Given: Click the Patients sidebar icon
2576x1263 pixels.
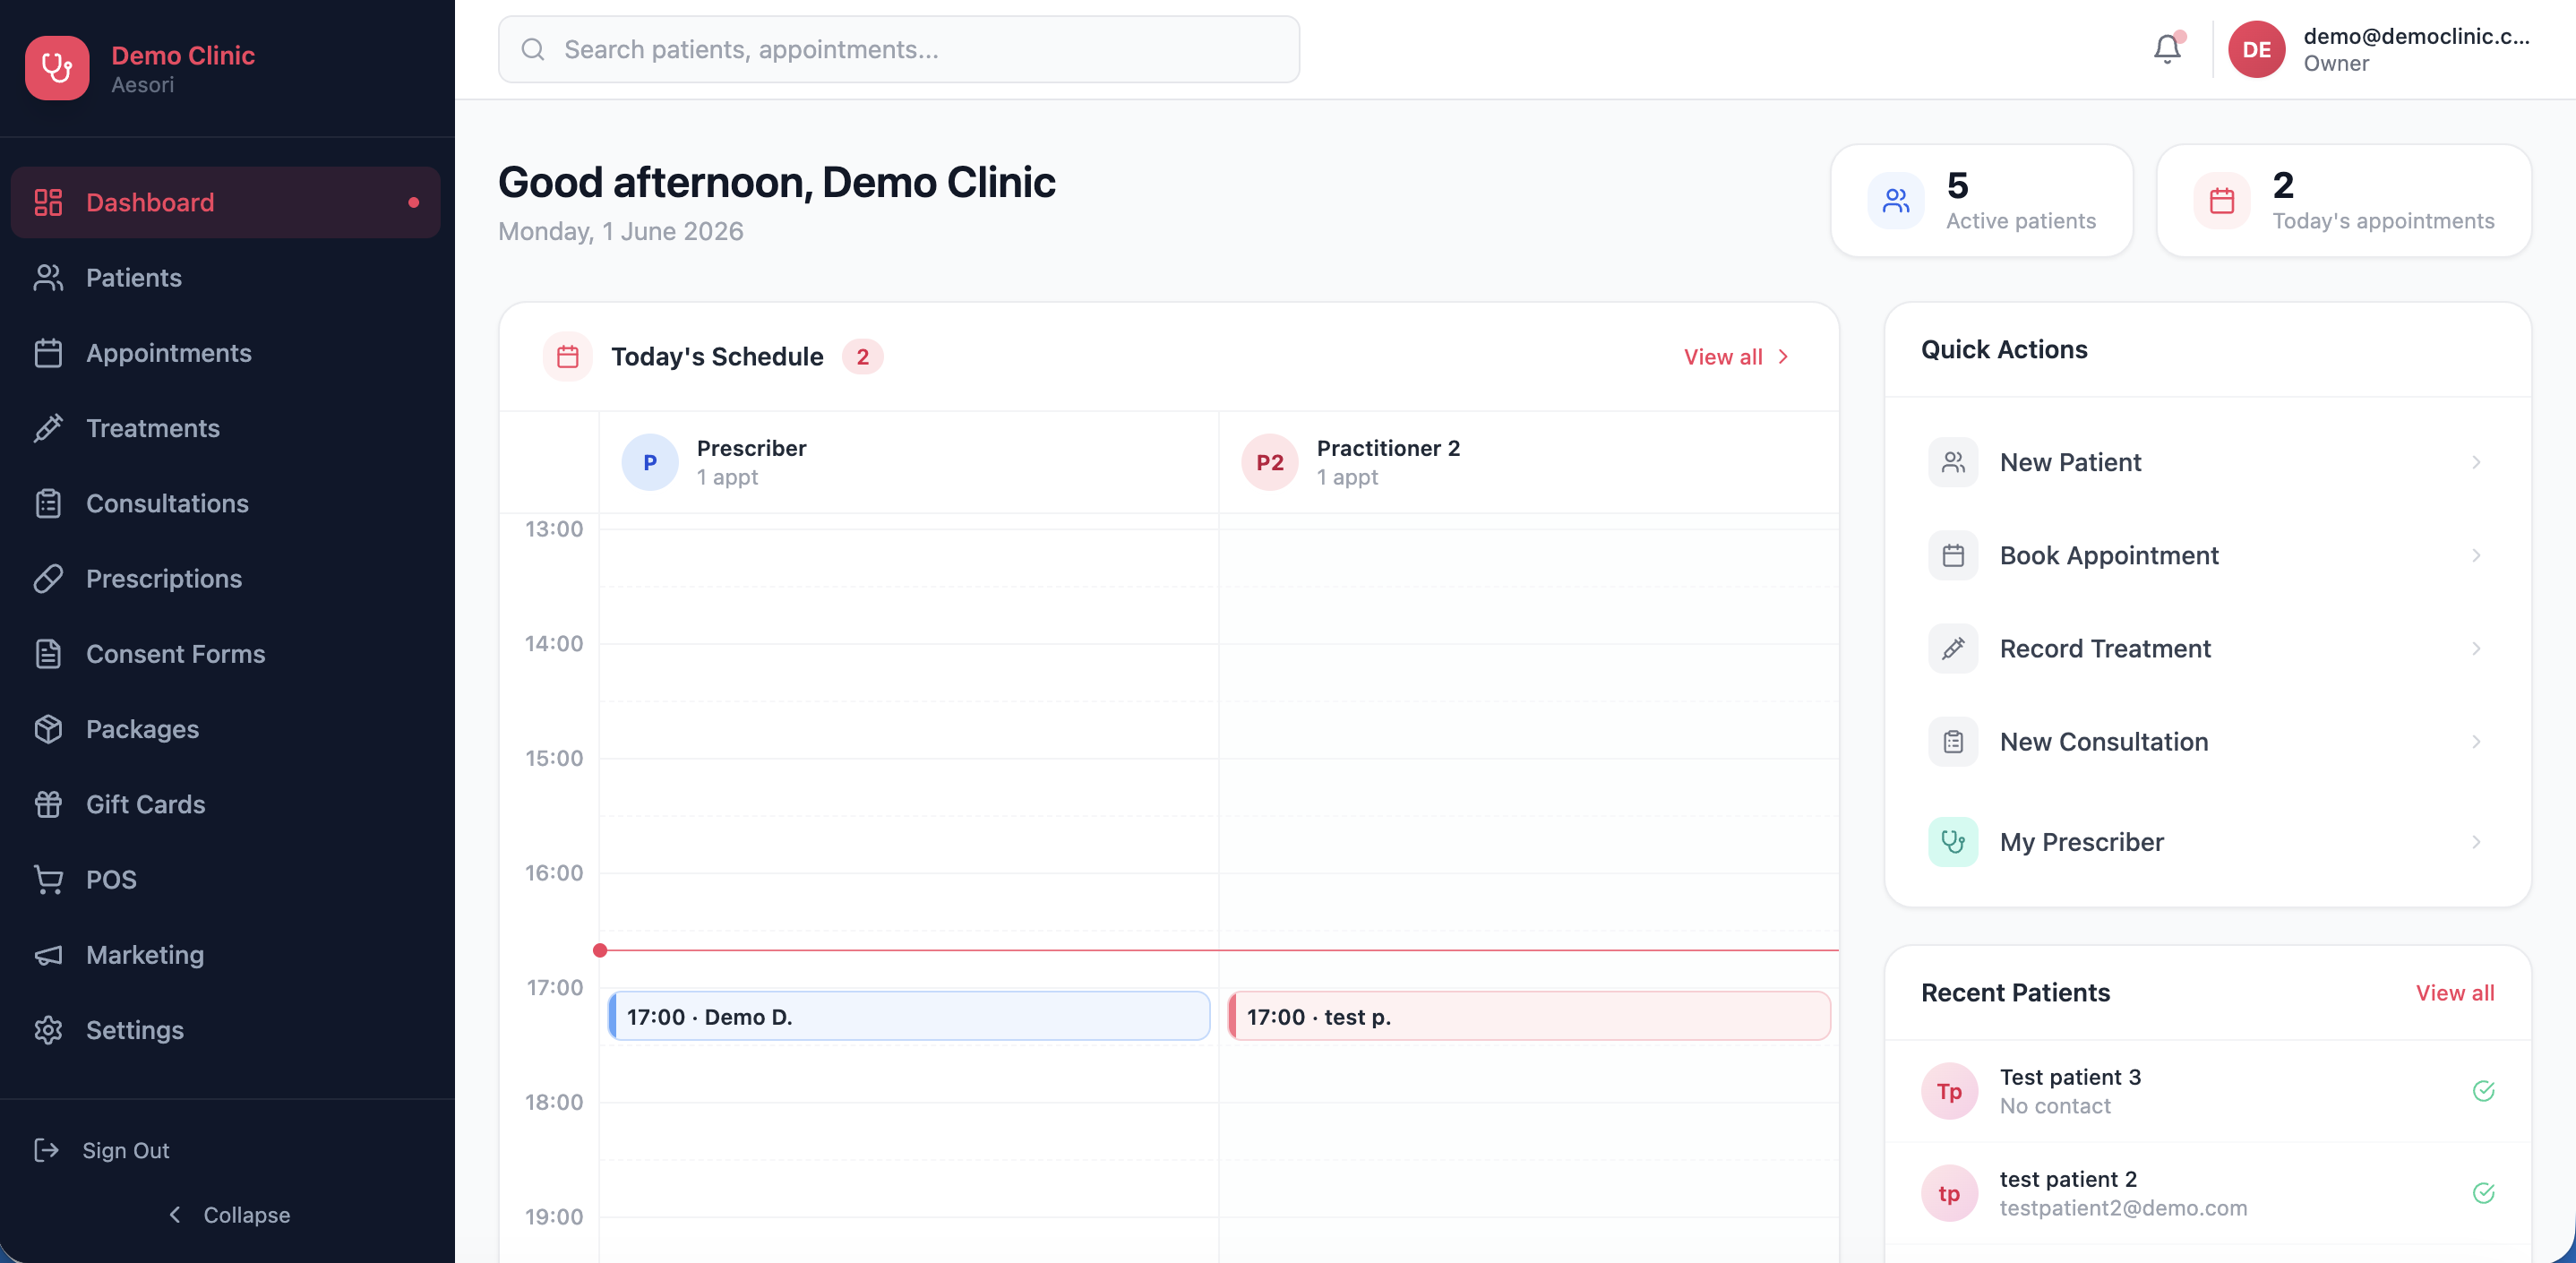Looking at the screenshot, I should pyautogui.click(x=48, y=277).
